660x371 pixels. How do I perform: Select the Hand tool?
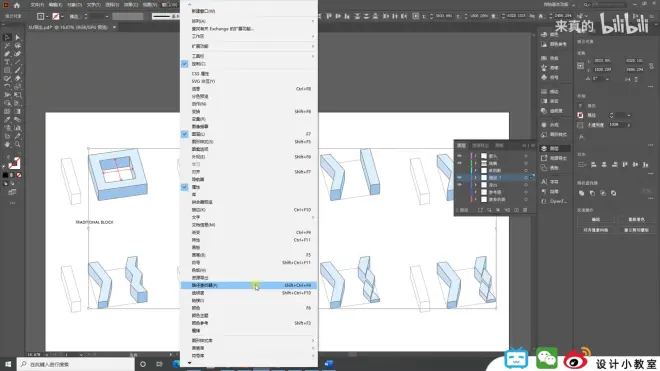(x=7, y=144)
